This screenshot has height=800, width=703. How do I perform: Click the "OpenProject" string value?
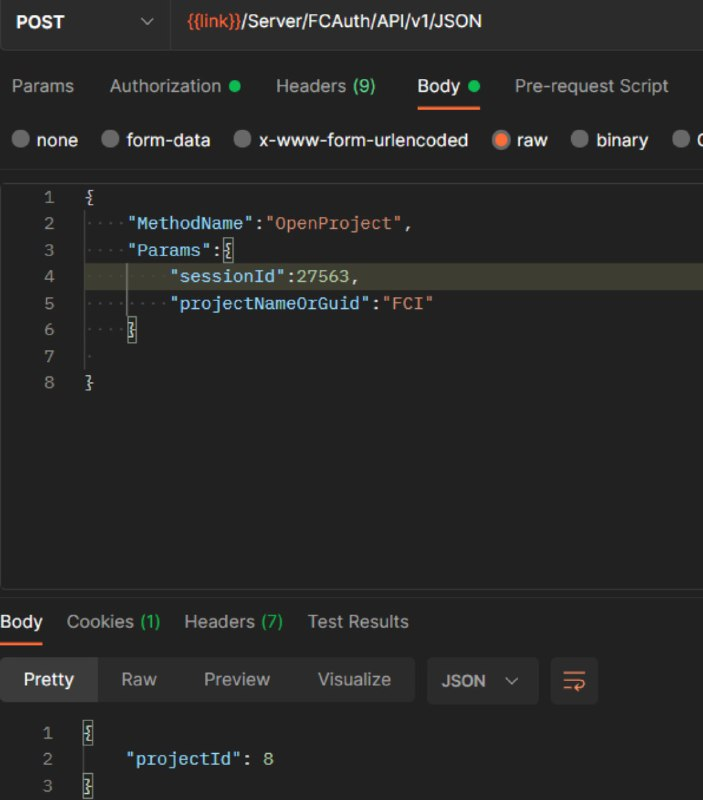pos(334,223)
